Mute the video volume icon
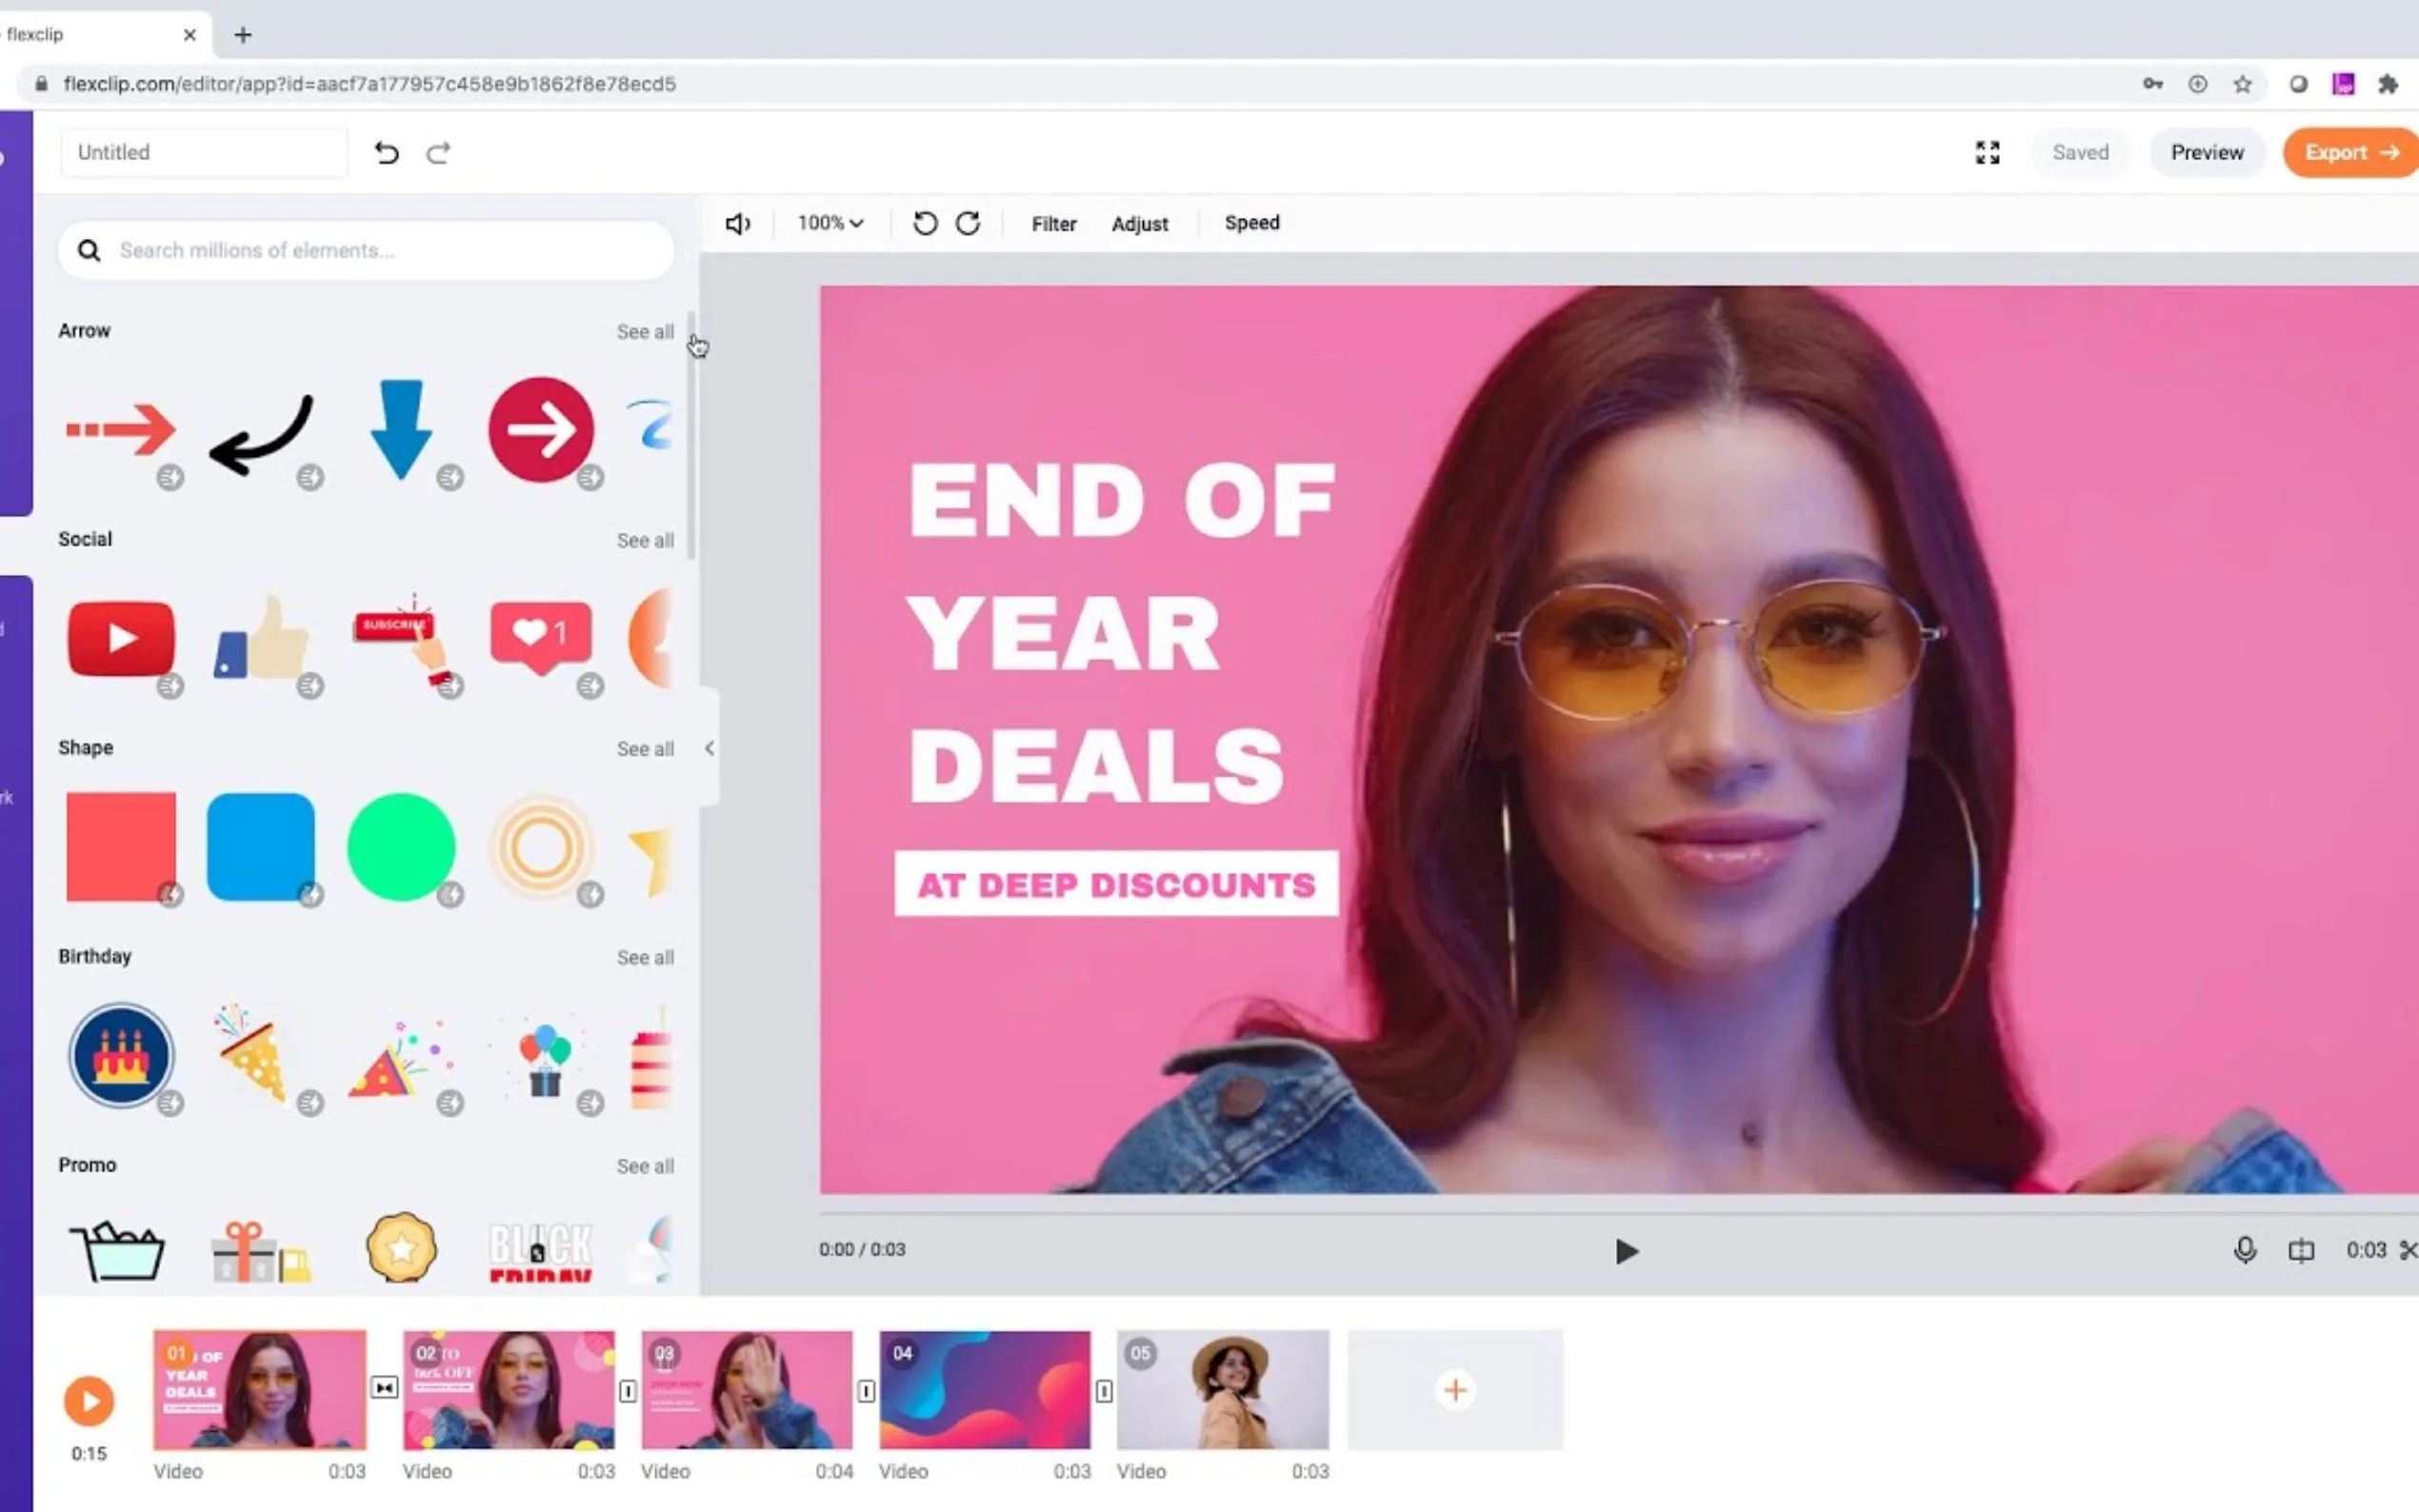 pyautogui.click(x=737, y=224)
